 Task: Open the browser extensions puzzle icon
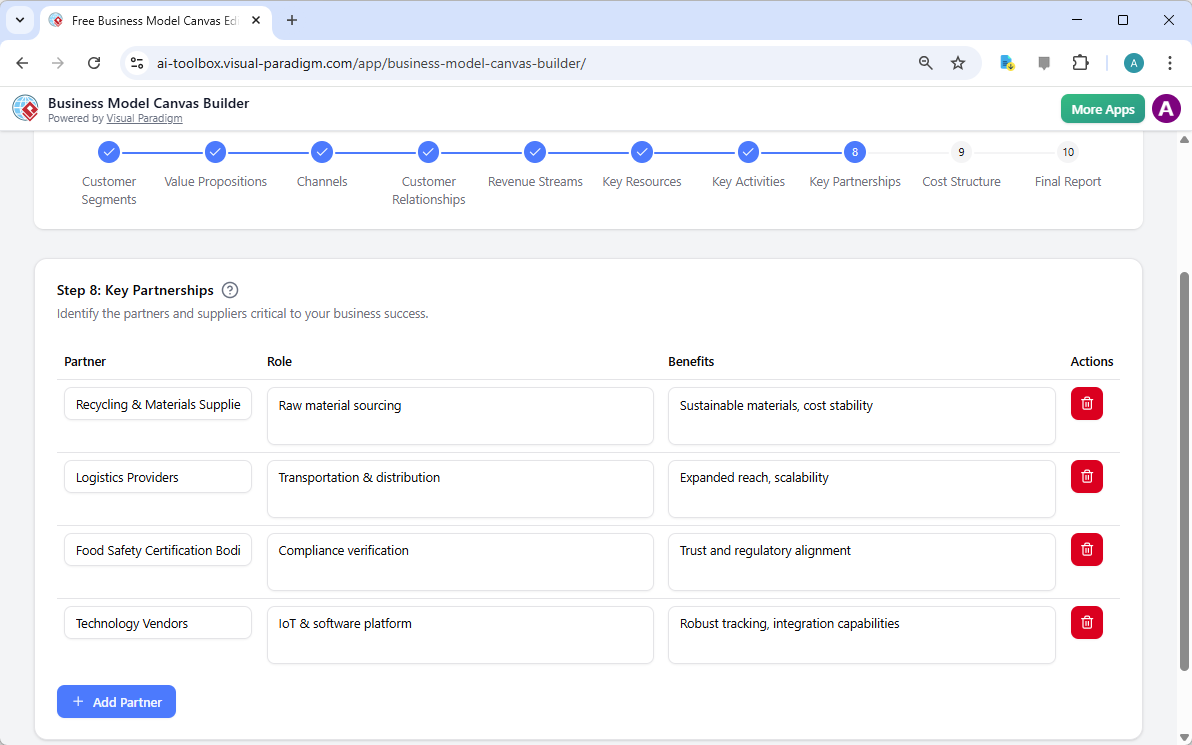pos(1081,62)
